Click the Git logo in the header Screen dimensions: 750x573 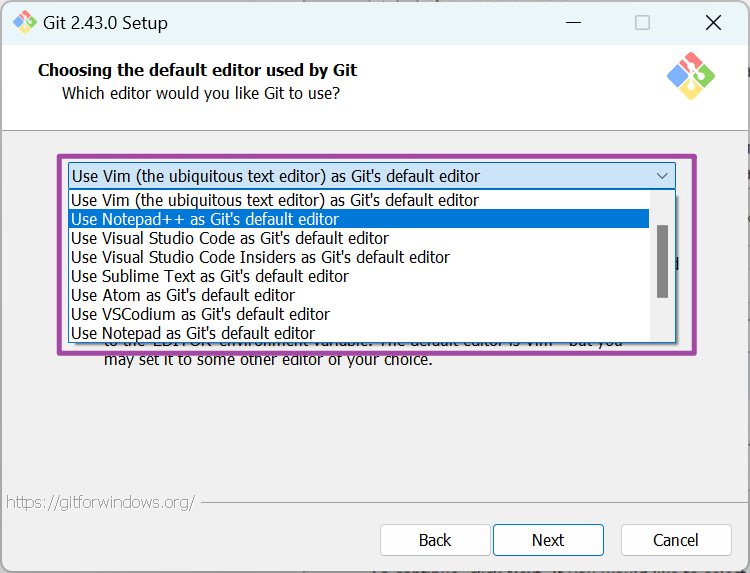tap(691, 76)
